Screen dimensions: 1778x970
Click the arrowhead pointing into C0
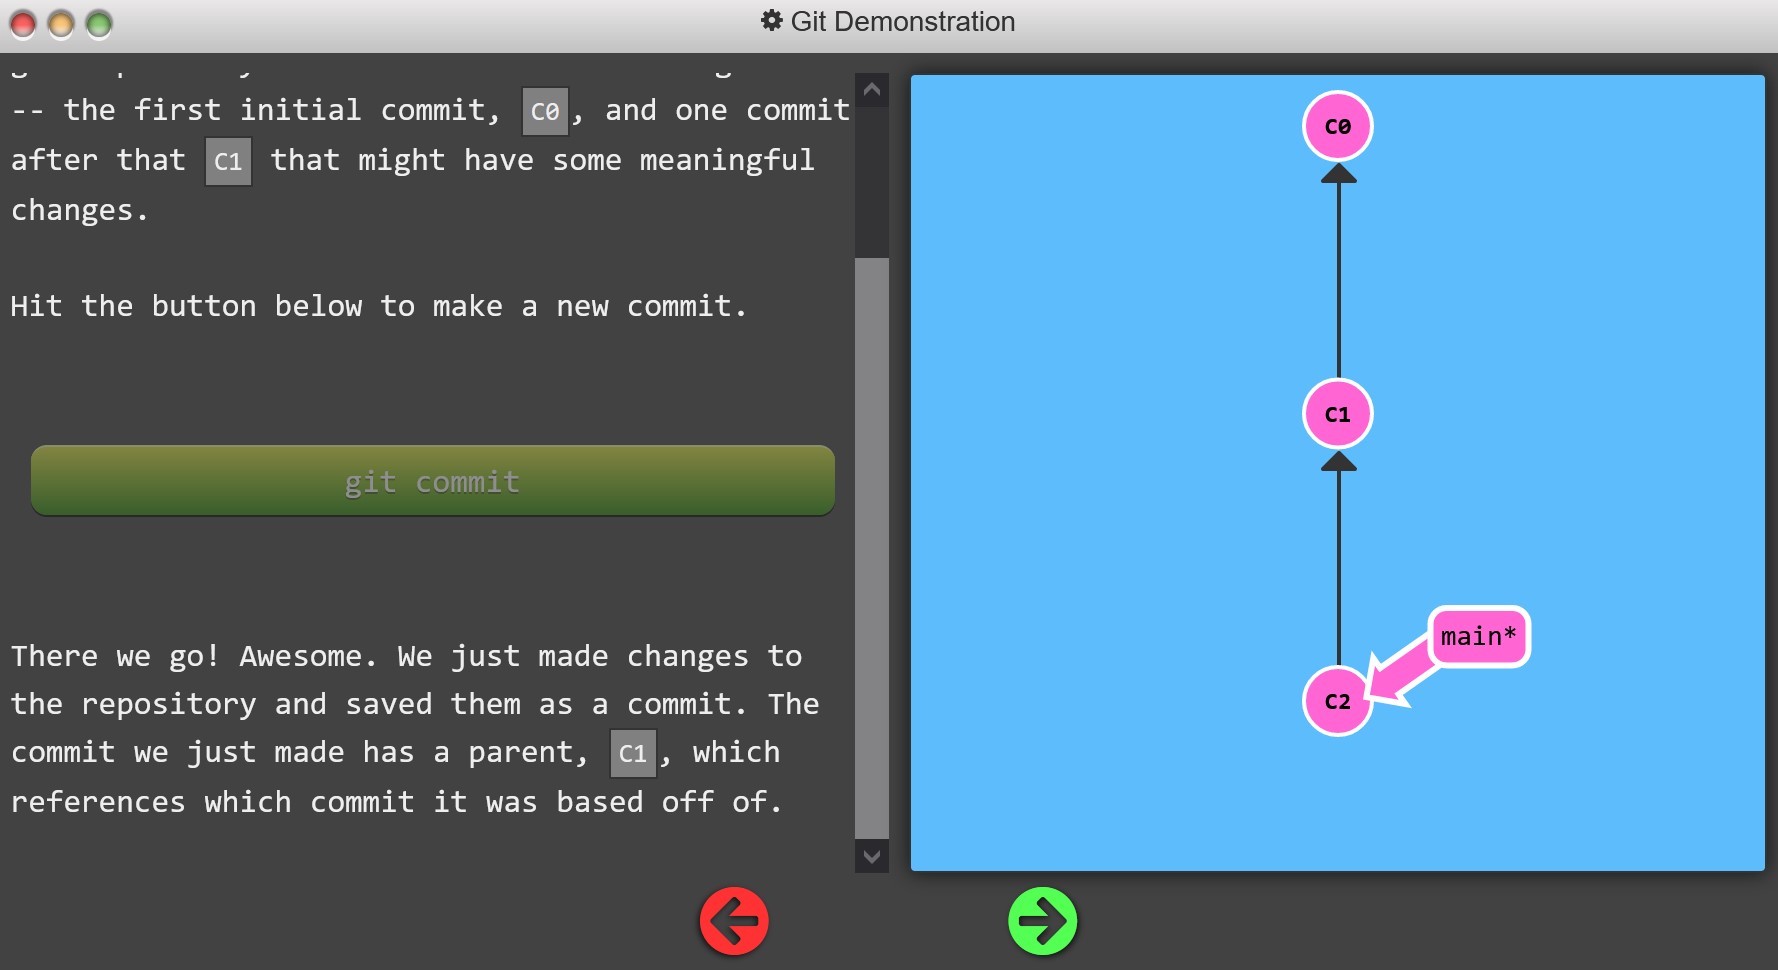click(1338, 174)
